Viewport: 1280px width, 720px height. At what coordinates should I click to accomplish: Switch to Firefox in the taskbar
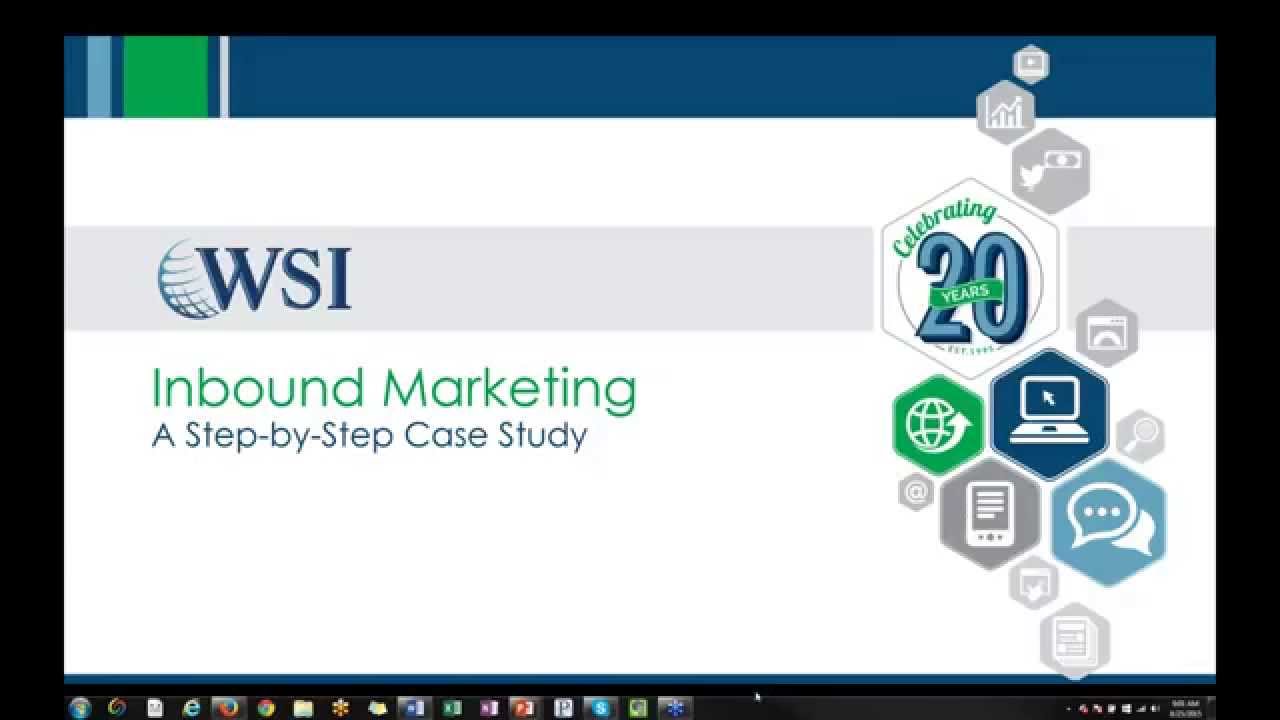(228, 708)
